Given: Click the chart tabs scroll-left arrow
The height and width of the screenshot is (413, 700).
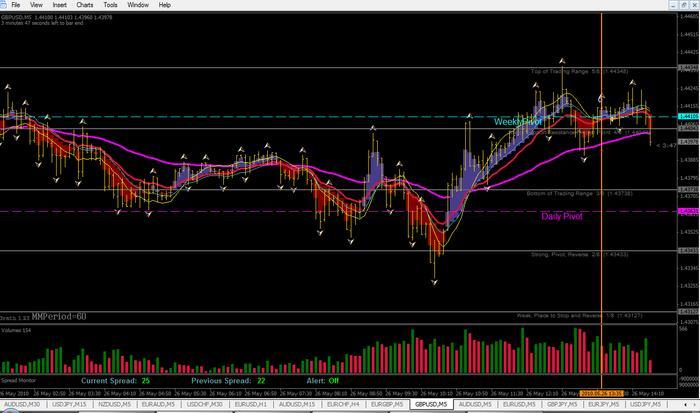Looking at the screenshot, I should pos(686,405).
